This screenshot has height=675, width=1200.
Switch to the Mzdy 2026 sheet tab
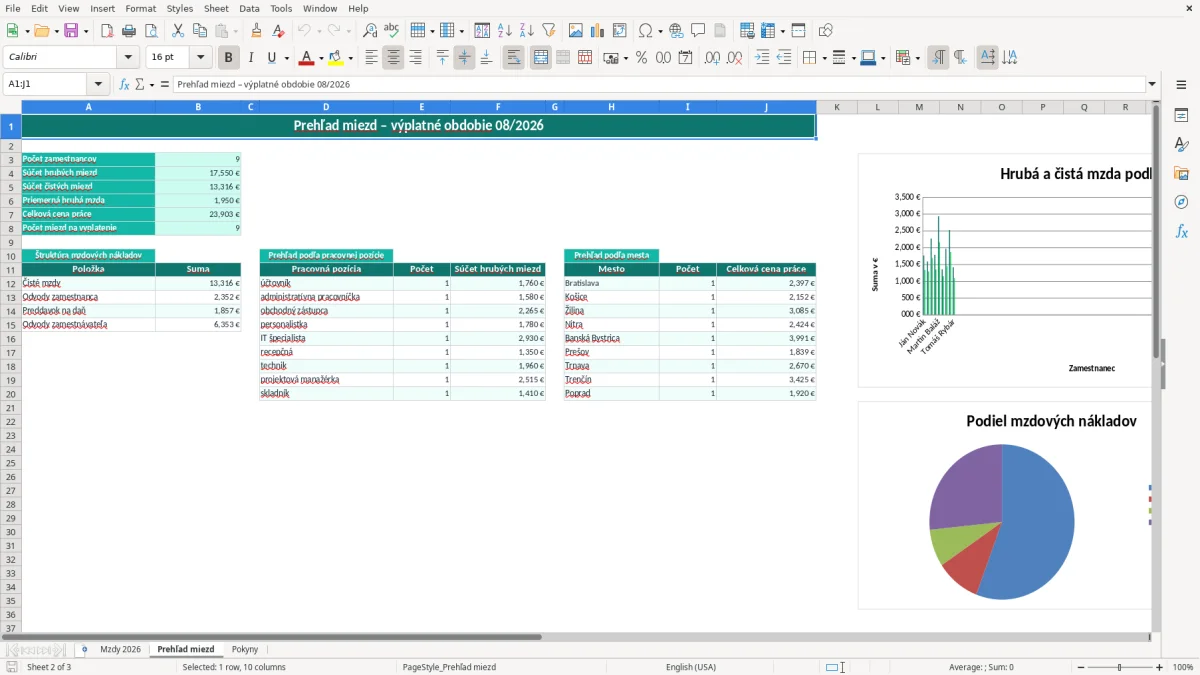pyautogui.click(x=120, y=650)
